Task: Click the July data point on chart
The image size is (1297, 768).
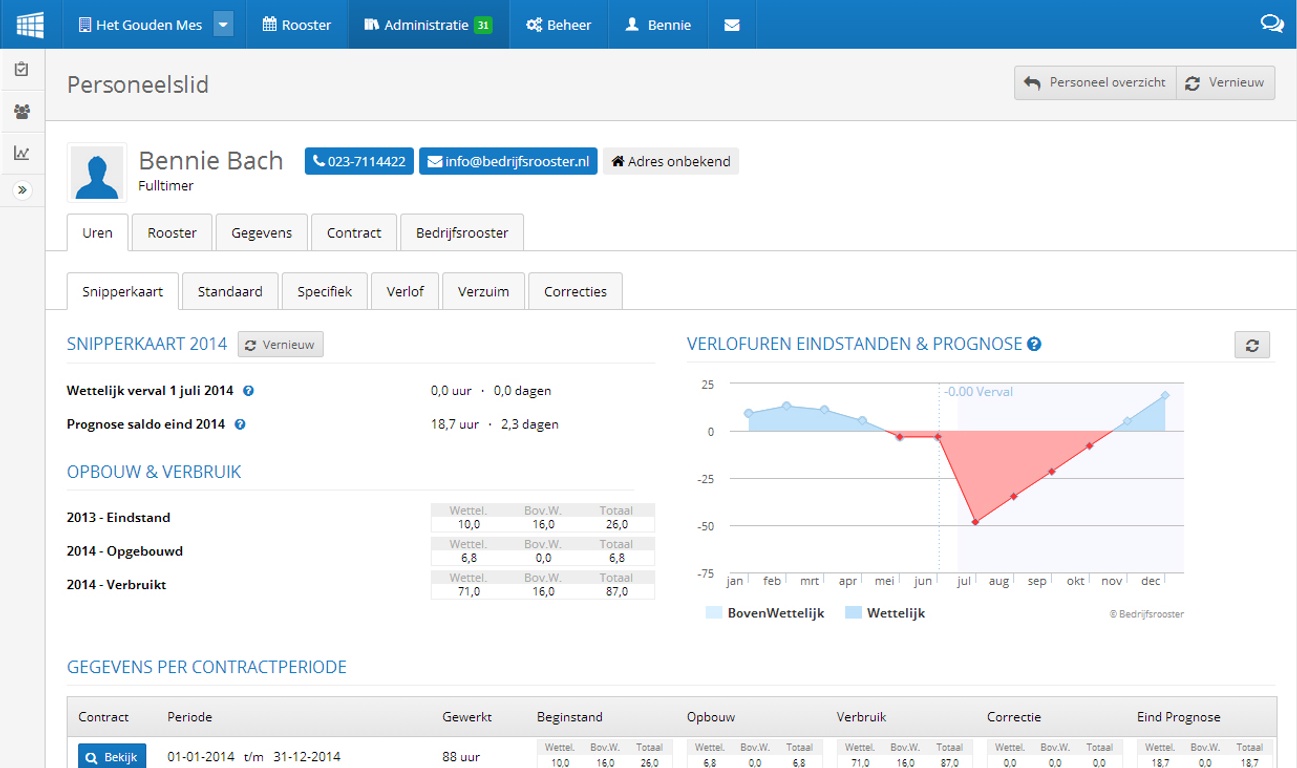Action: 975,522
